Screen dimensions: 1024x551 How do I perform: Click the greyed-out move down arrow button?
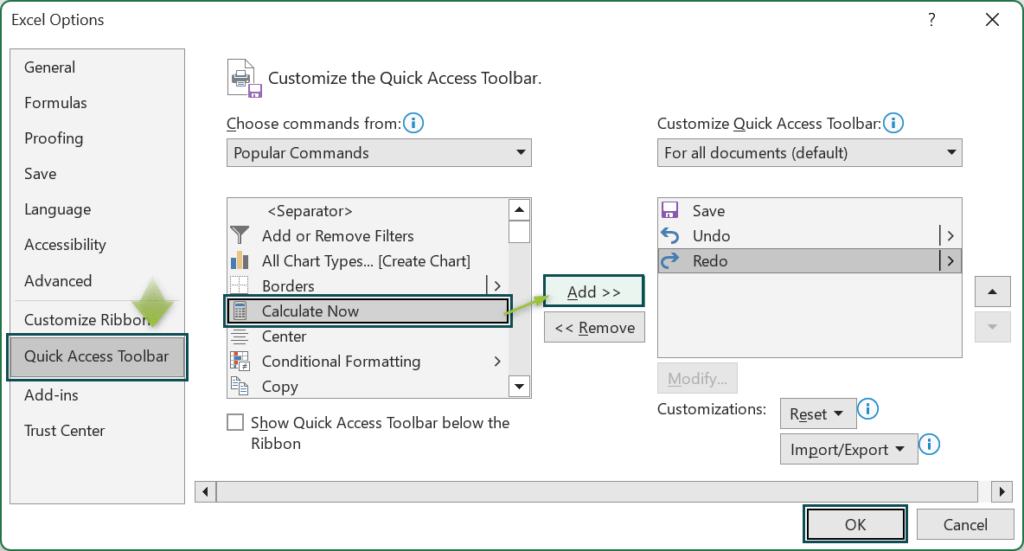tap(993, 327)
